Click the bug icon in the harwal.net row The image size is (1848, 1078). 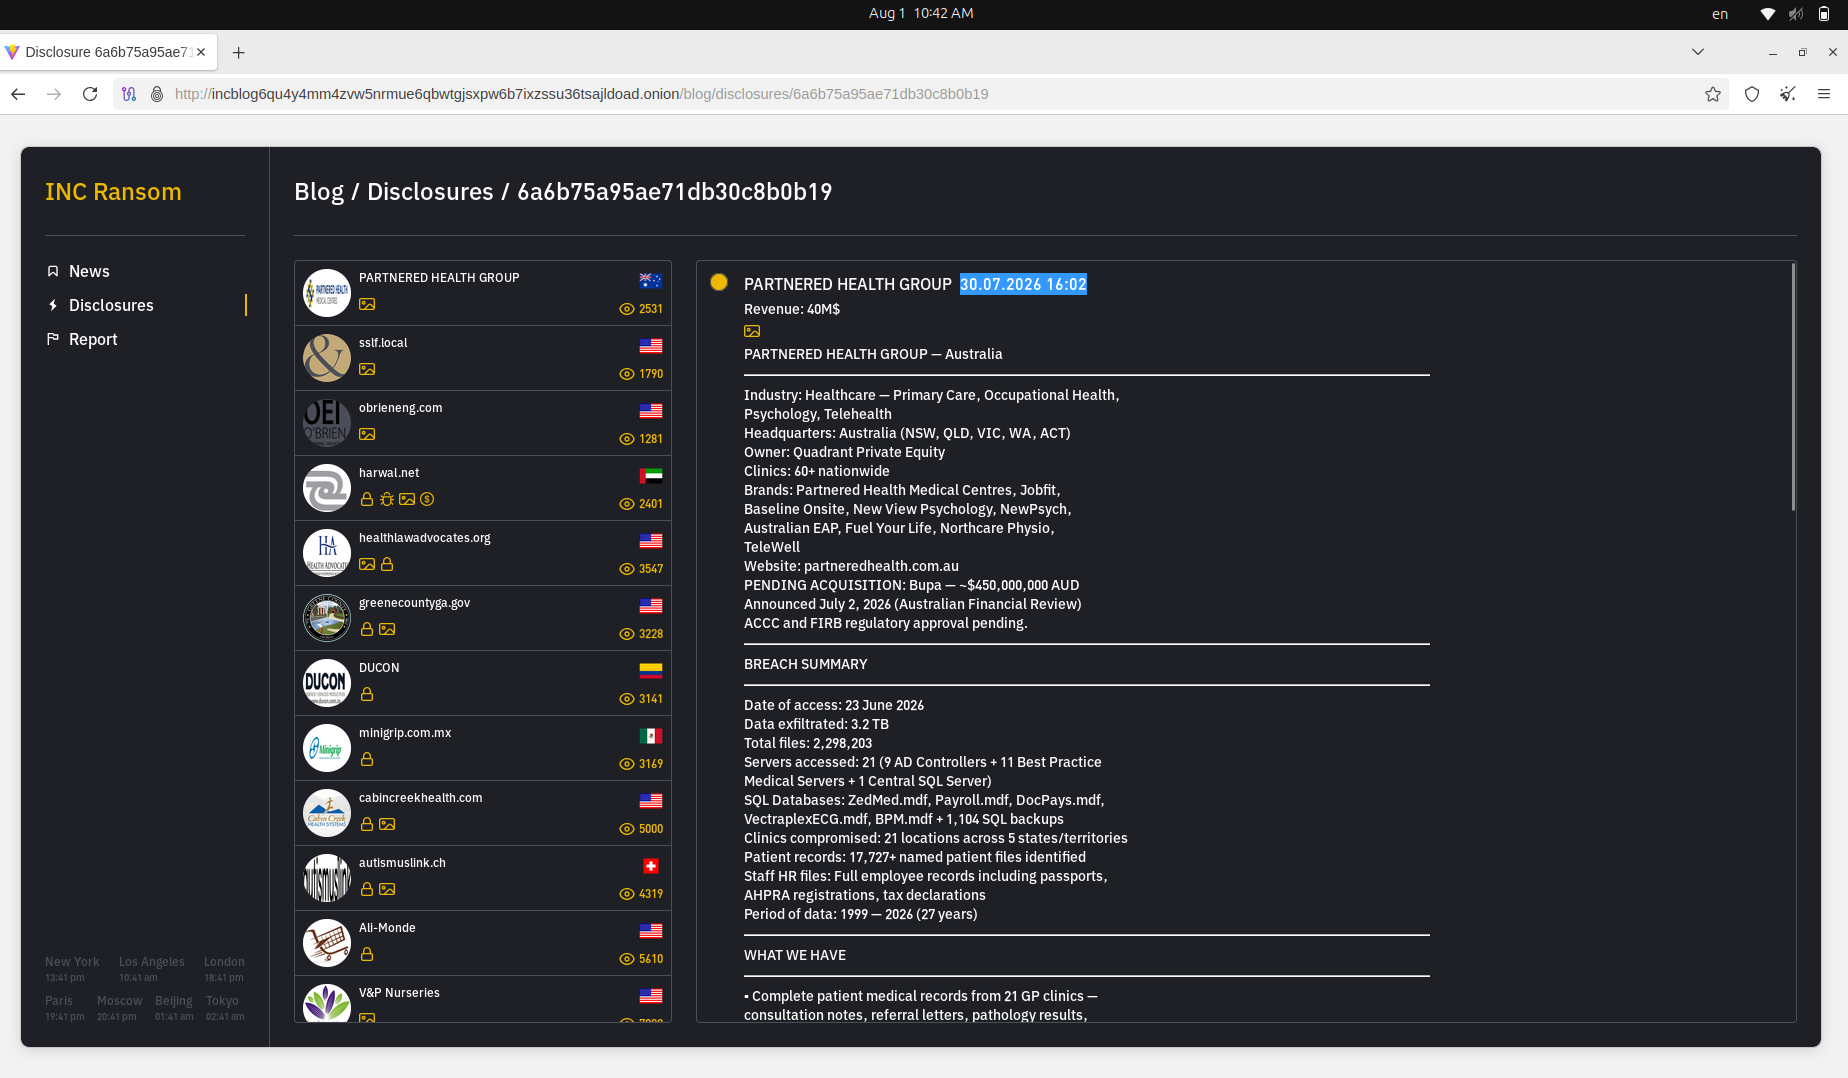click(x=387, y=499)
